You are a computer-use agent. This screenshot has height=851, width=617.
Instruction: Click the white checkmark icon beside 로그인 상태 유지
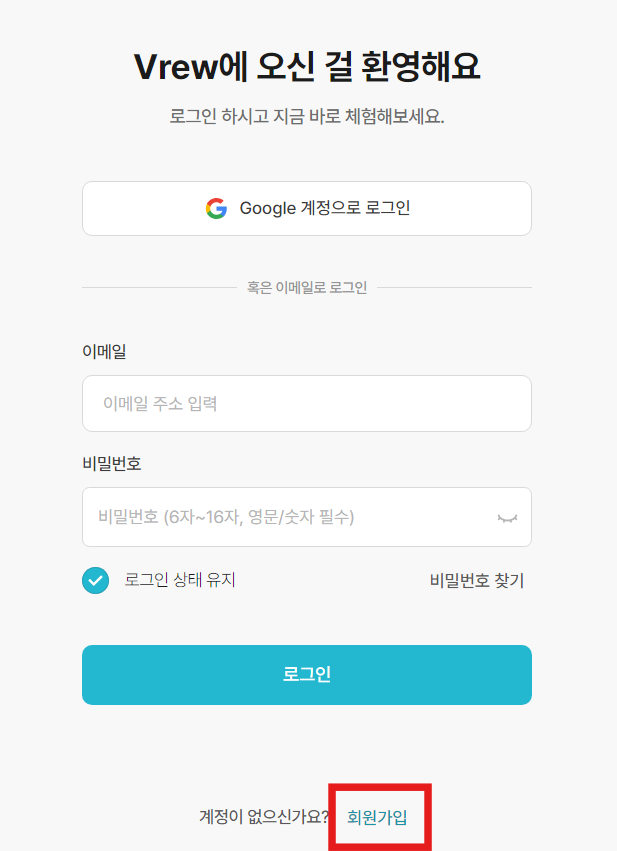pos(95,579)
